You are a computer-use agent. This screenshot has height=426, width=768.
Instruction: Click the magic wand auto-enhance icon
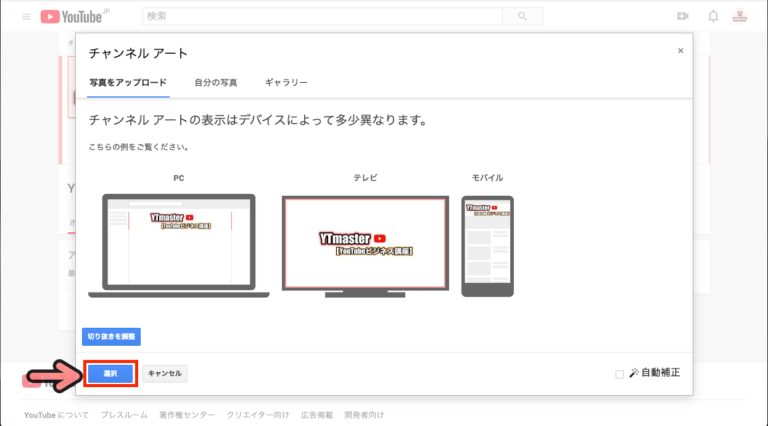pos(633,373)
